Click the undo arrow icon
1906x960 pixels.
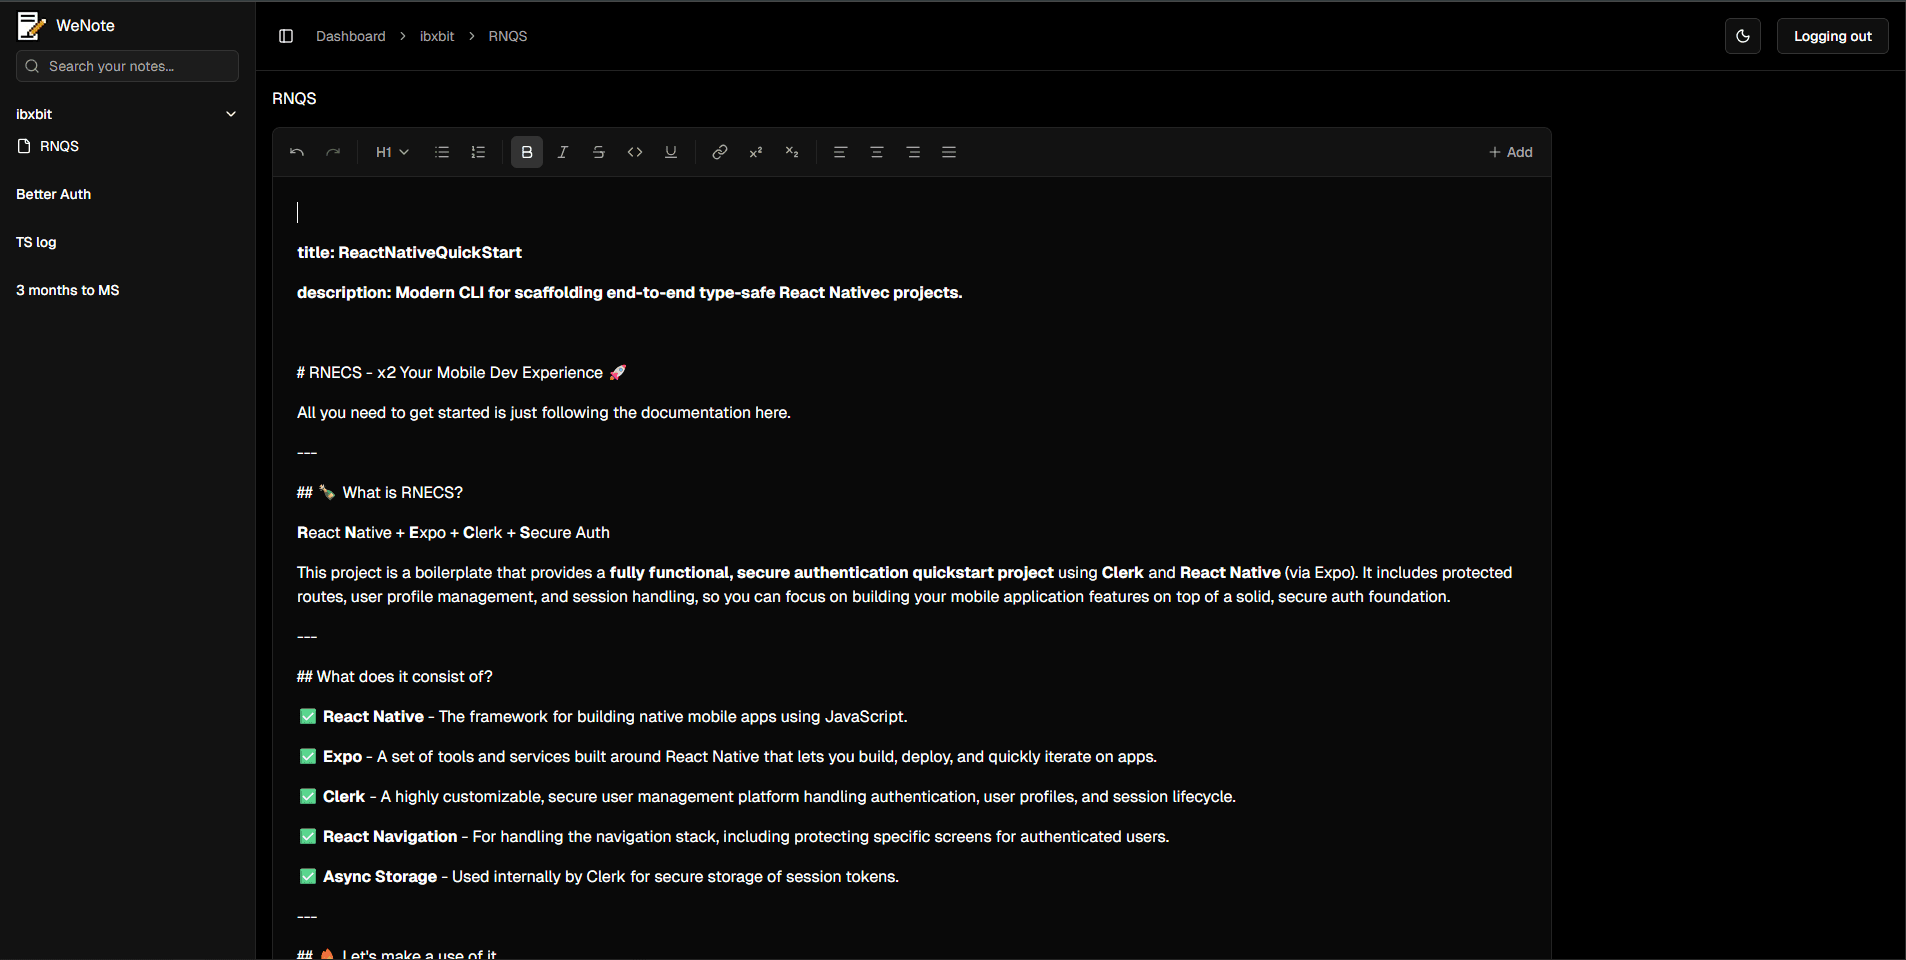[x=297, y=152]
